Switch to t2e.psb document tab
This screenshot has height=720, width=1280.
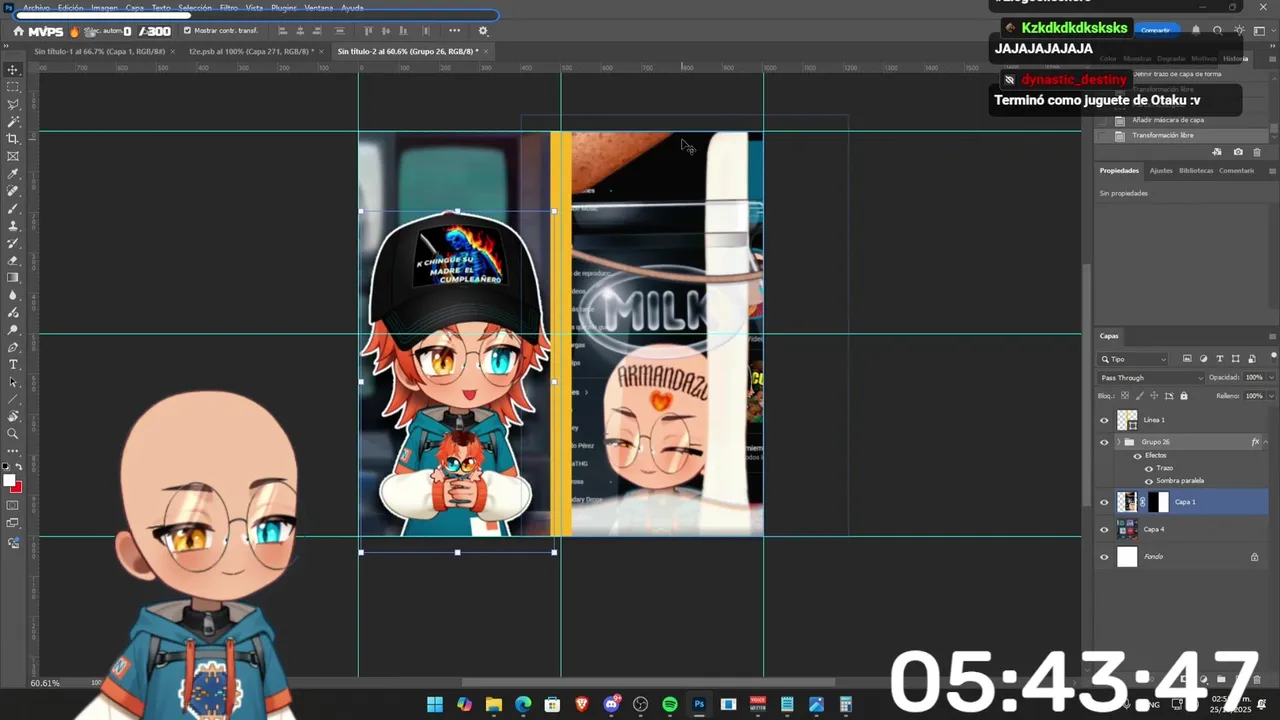[x=250, y=51]
